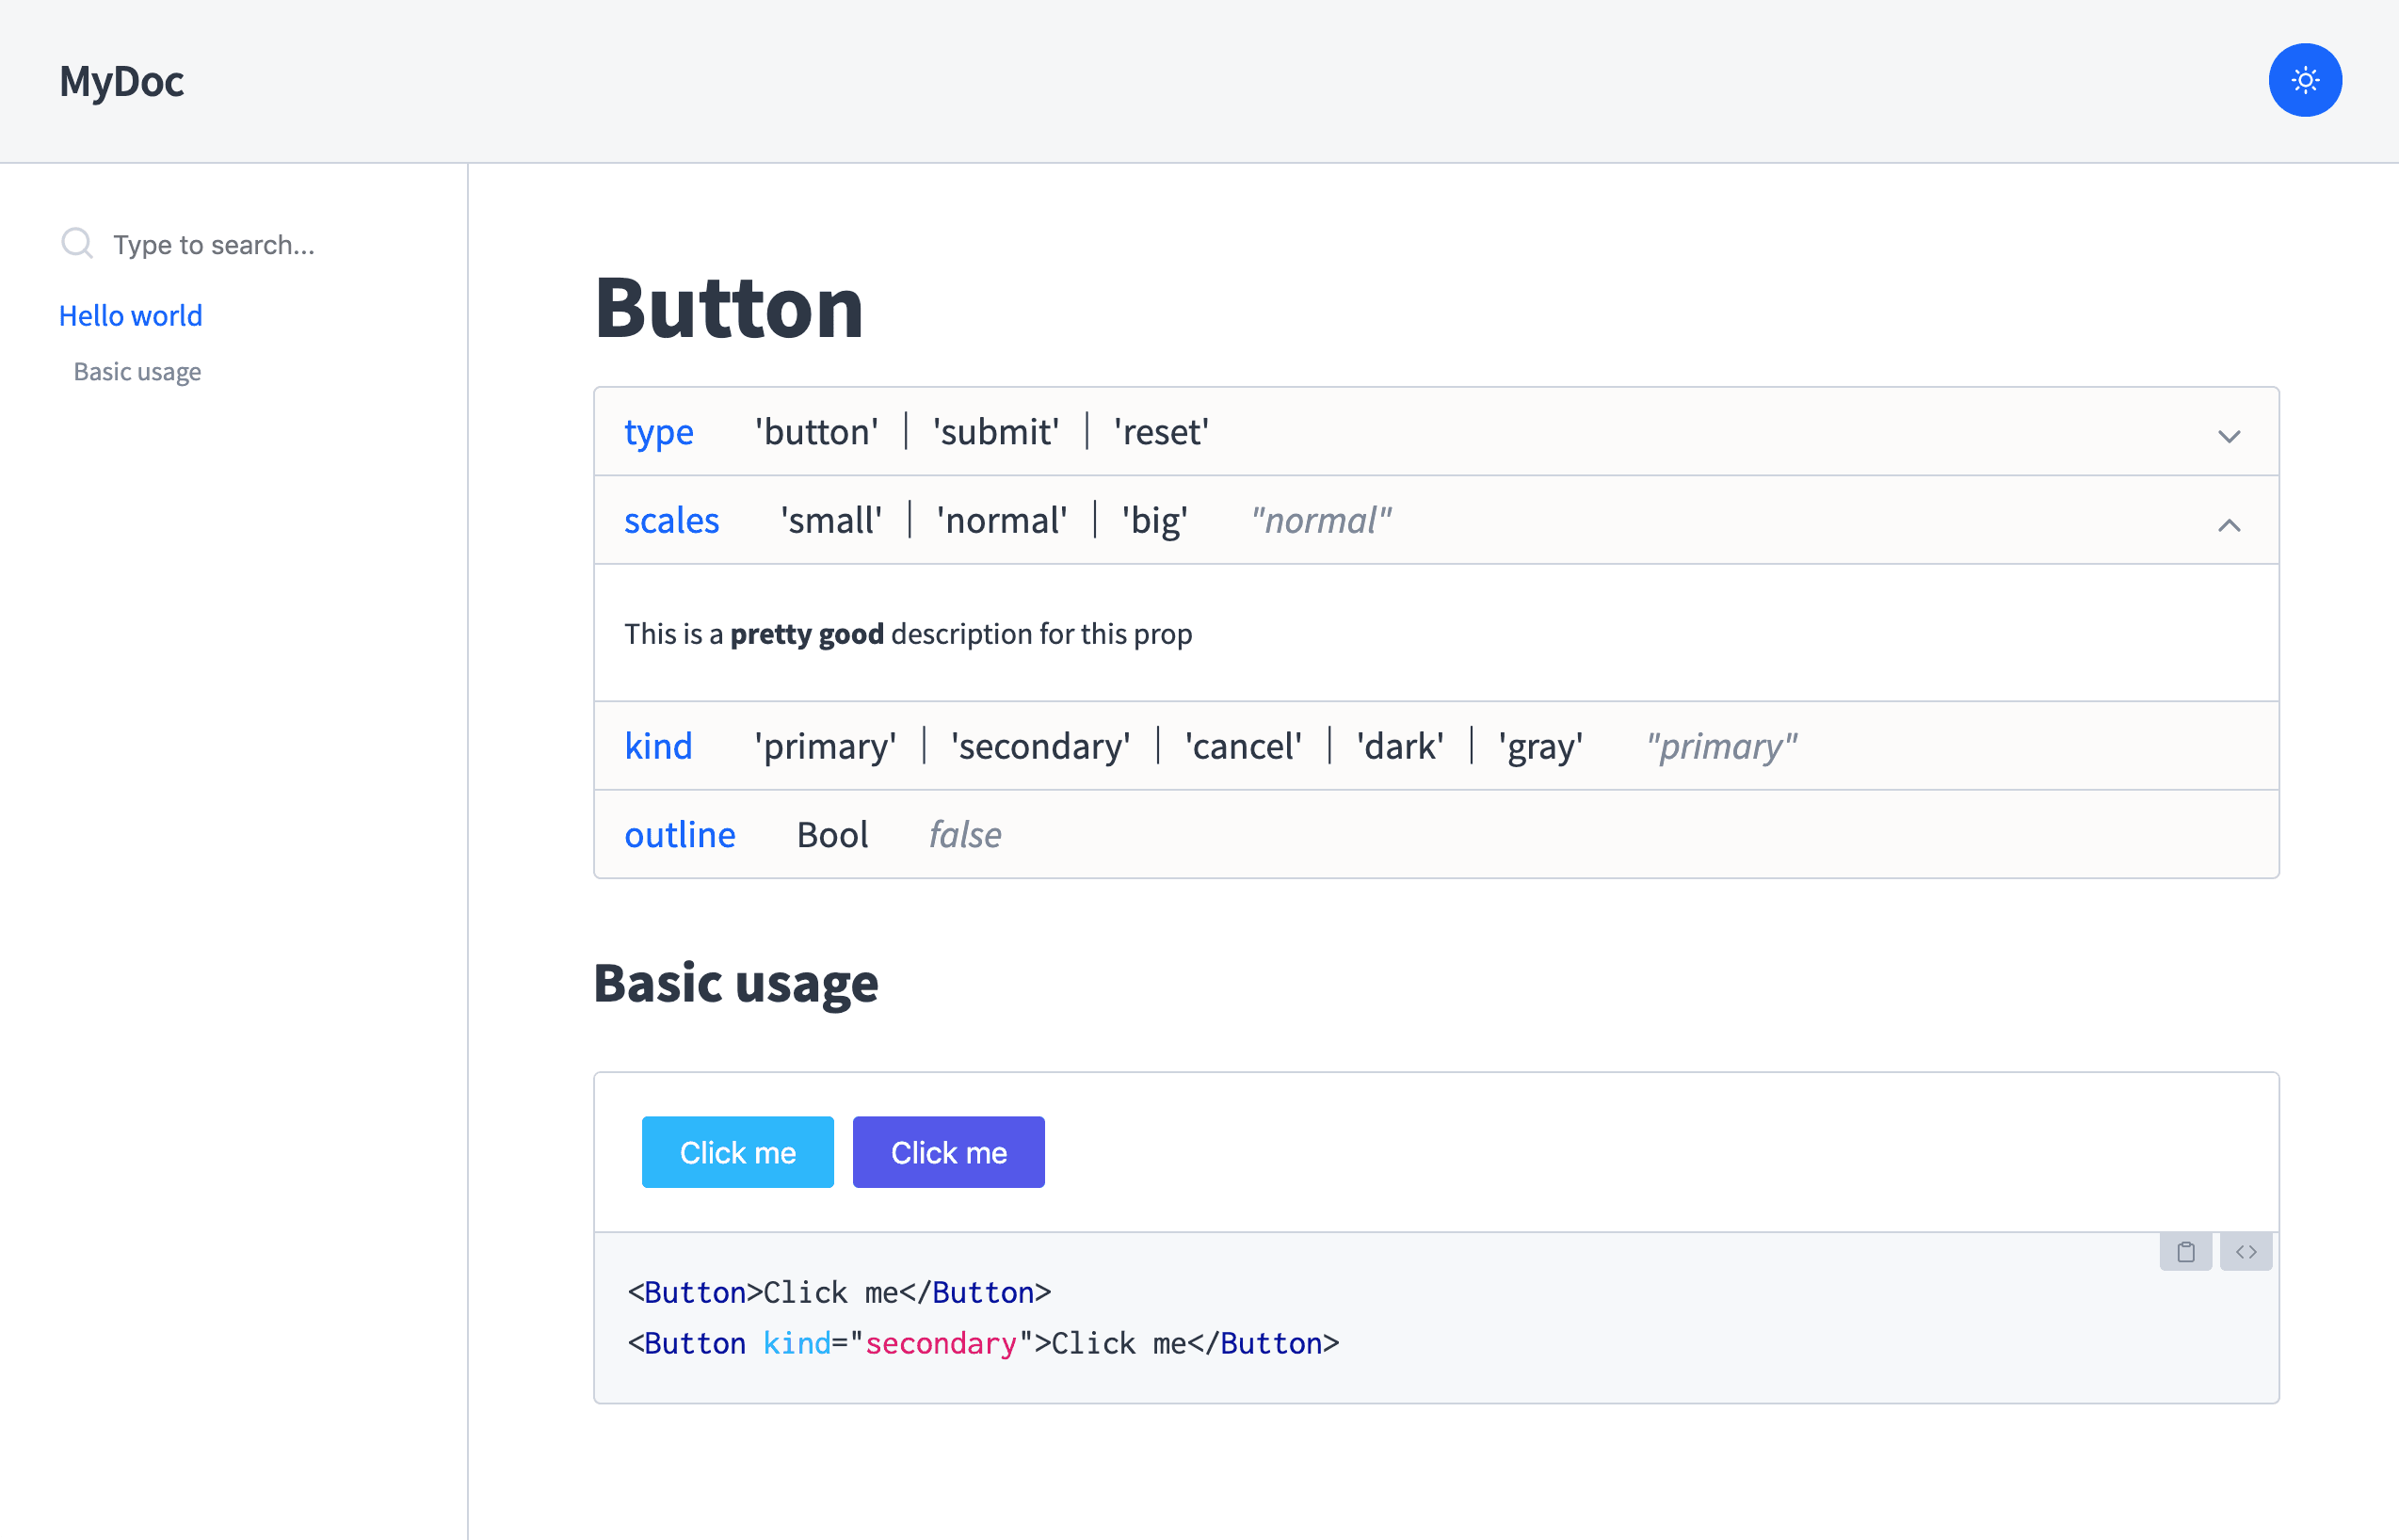
Task: Click the kind prop name
Action: pyautogui.click(x=658, y=746)
